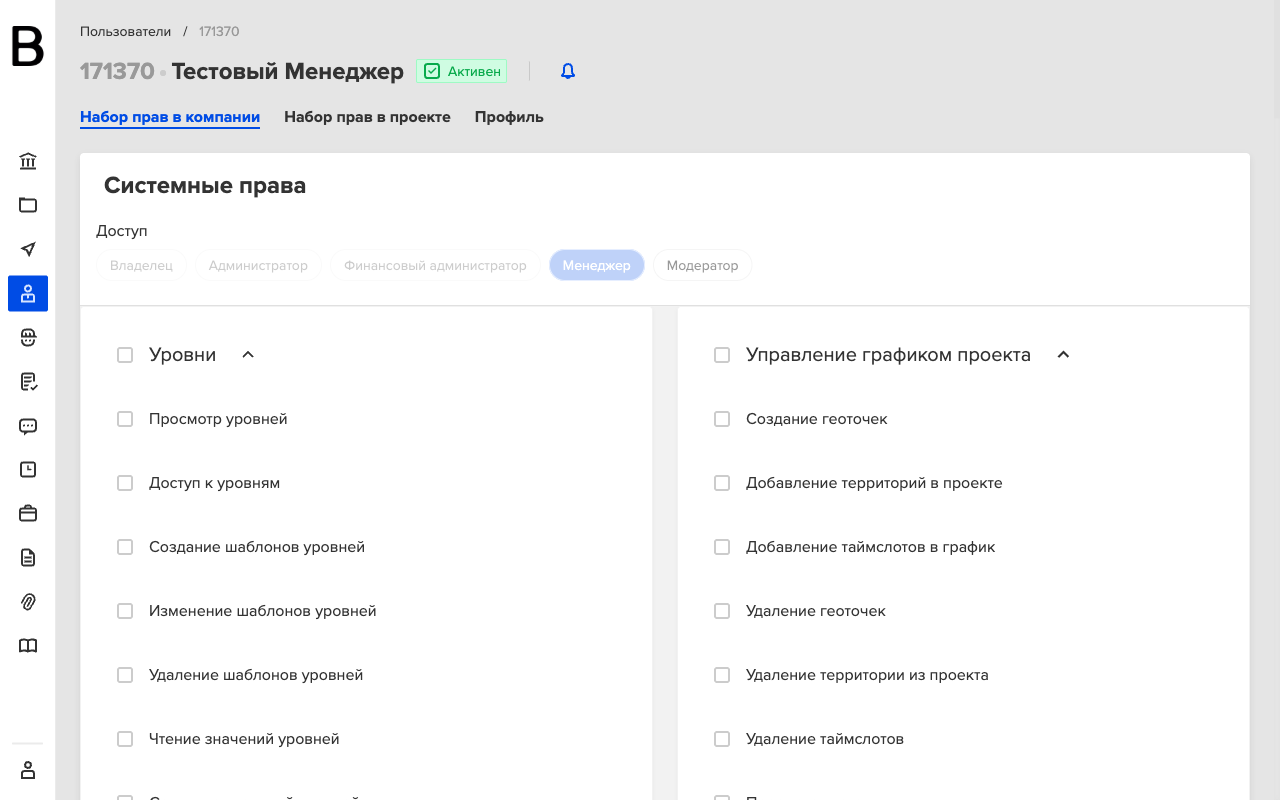Image resolution: width=1280 pixels, height=800 pixels.
Task: Select the Финансовый администратор access role
Action: (435, 265)
